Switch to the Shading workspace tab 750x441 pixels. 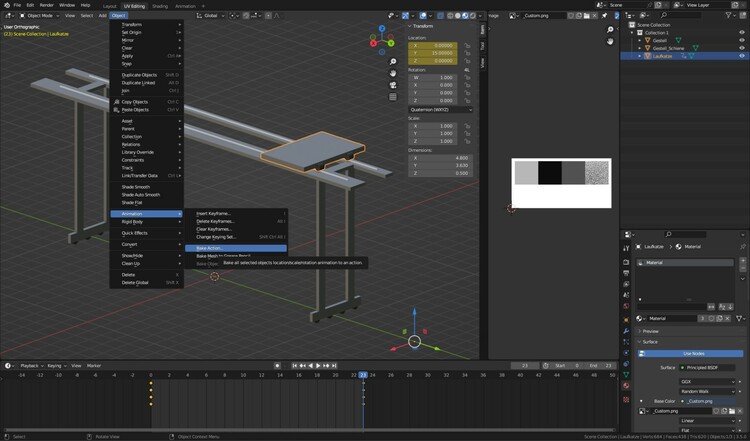[159, 5]
